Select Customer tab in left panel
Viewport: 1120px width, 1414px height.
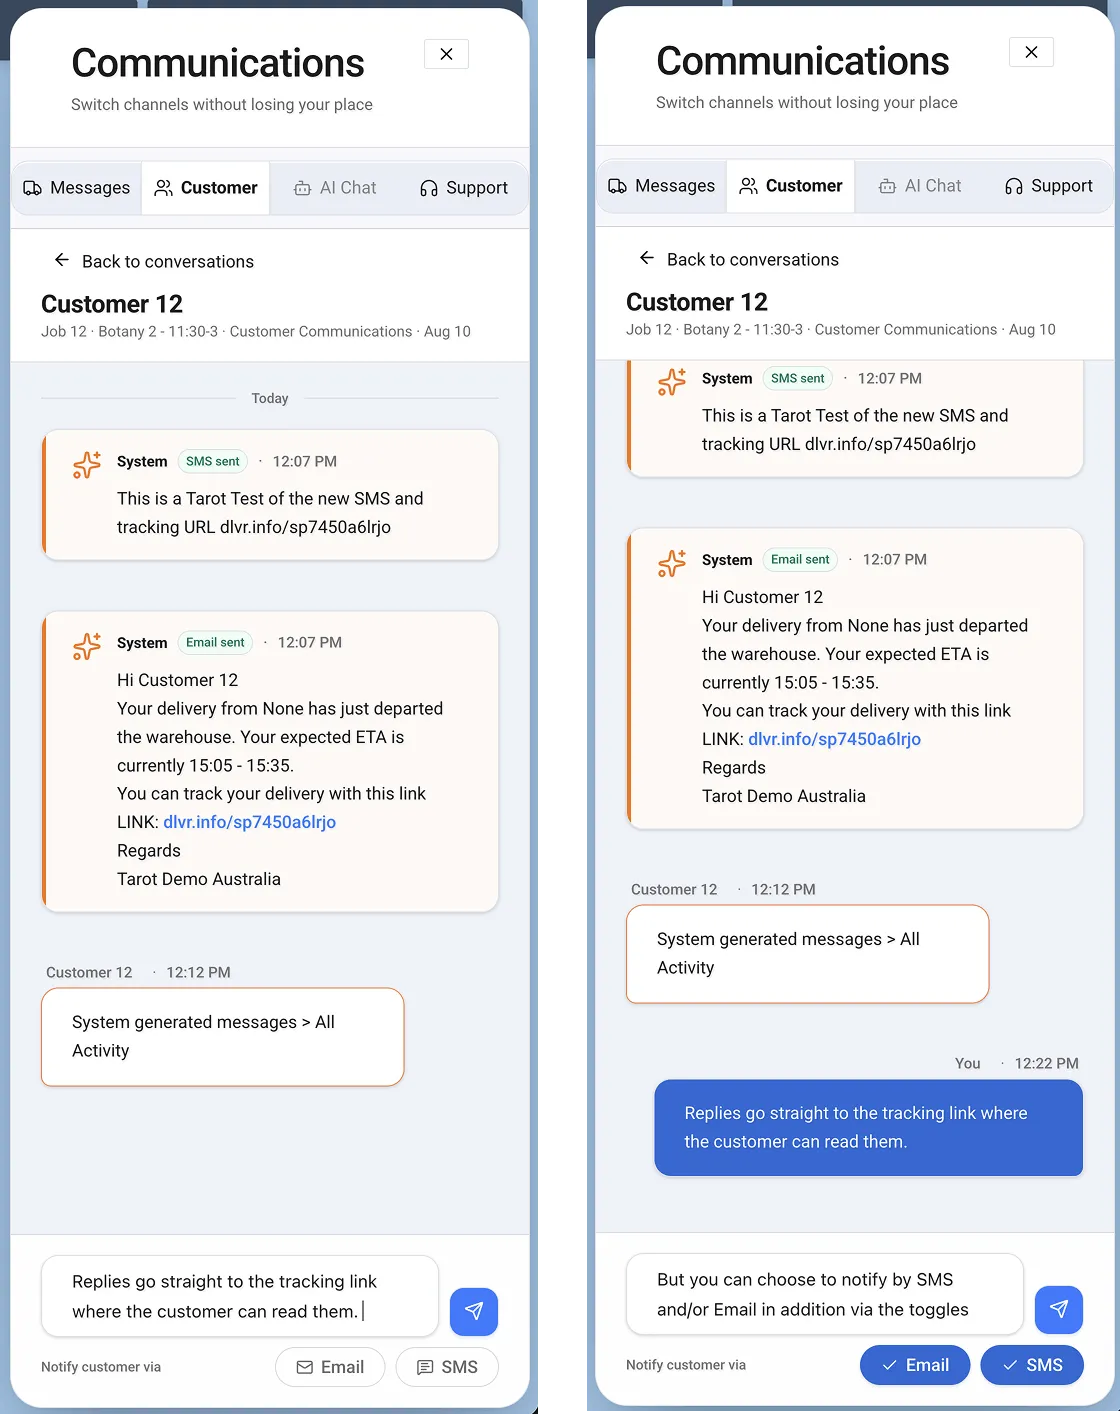(x=206, y=188)
